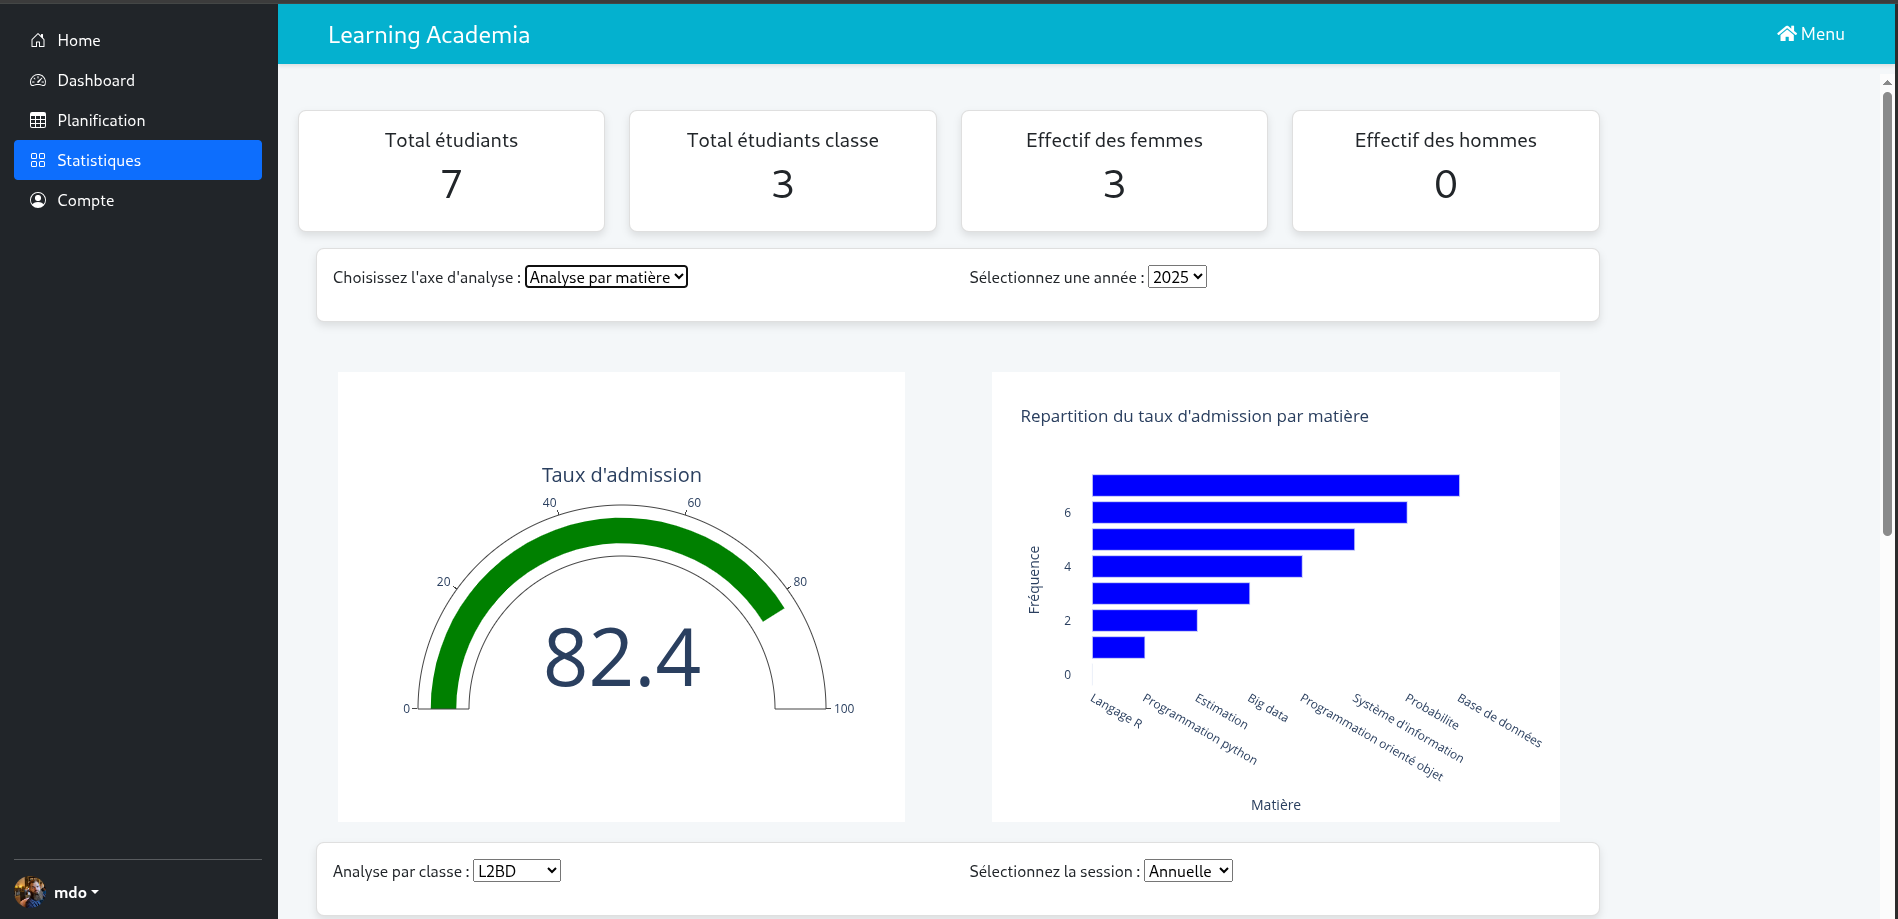This screenshot has height=919, width=1898.
Task: Open the session dropdown showing Annuelle
Action: pyautogui.click(x=1188, y=871)
